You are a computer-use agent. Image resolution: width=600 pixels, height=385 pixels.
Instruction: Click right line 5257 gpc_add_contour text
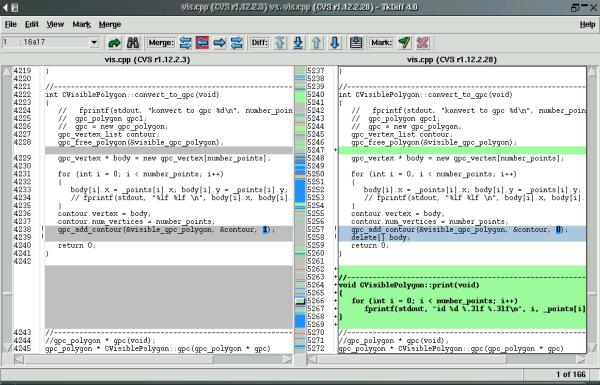point(460,230)
